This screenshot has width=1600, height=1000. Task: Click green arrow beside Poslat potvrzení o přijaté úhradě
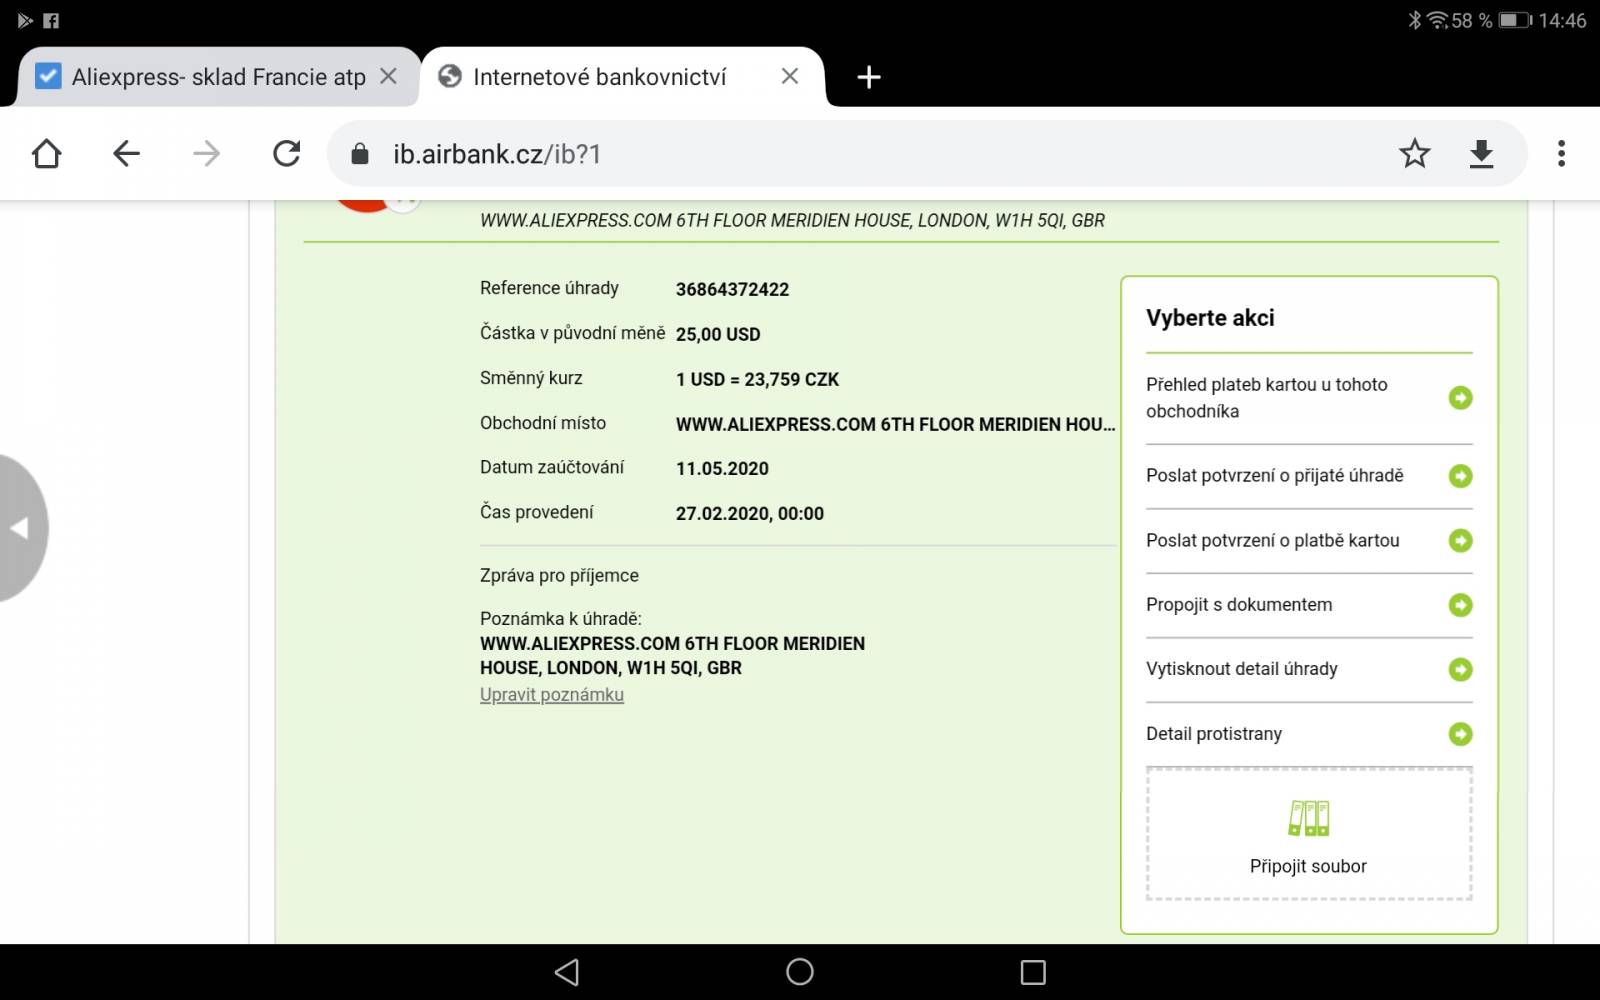tap(1460, 476)
